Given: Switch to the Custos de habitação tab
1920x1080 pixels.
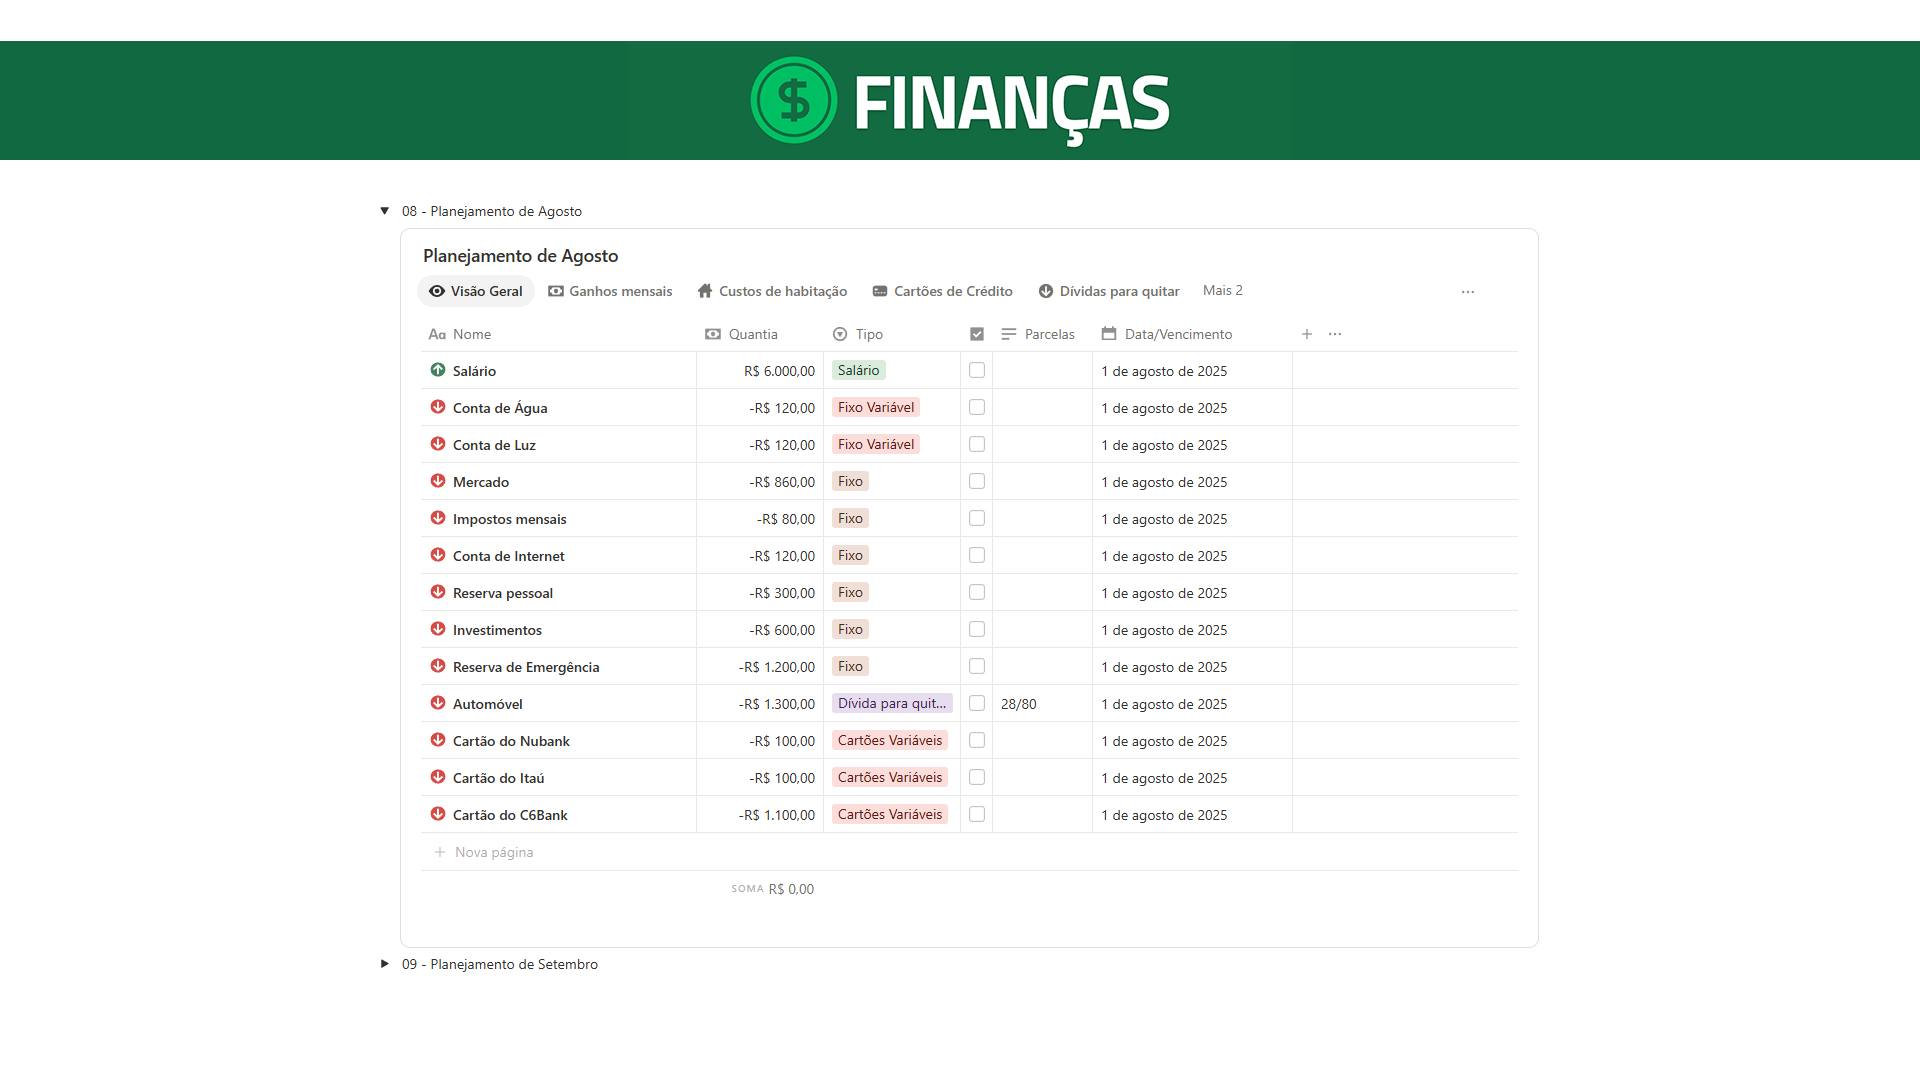Looking at the screenshot, I should tap(772, 291).
